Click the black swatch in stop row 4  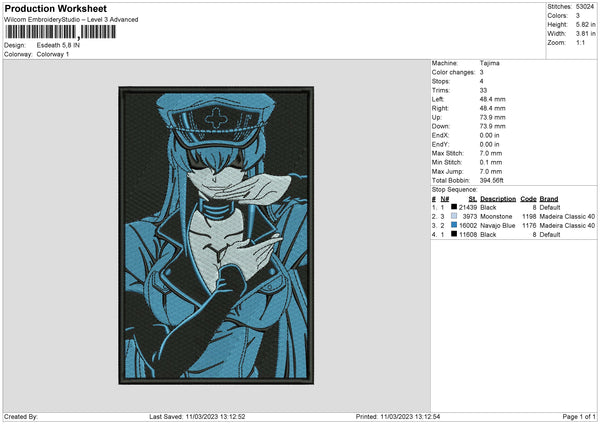[454, 234]
